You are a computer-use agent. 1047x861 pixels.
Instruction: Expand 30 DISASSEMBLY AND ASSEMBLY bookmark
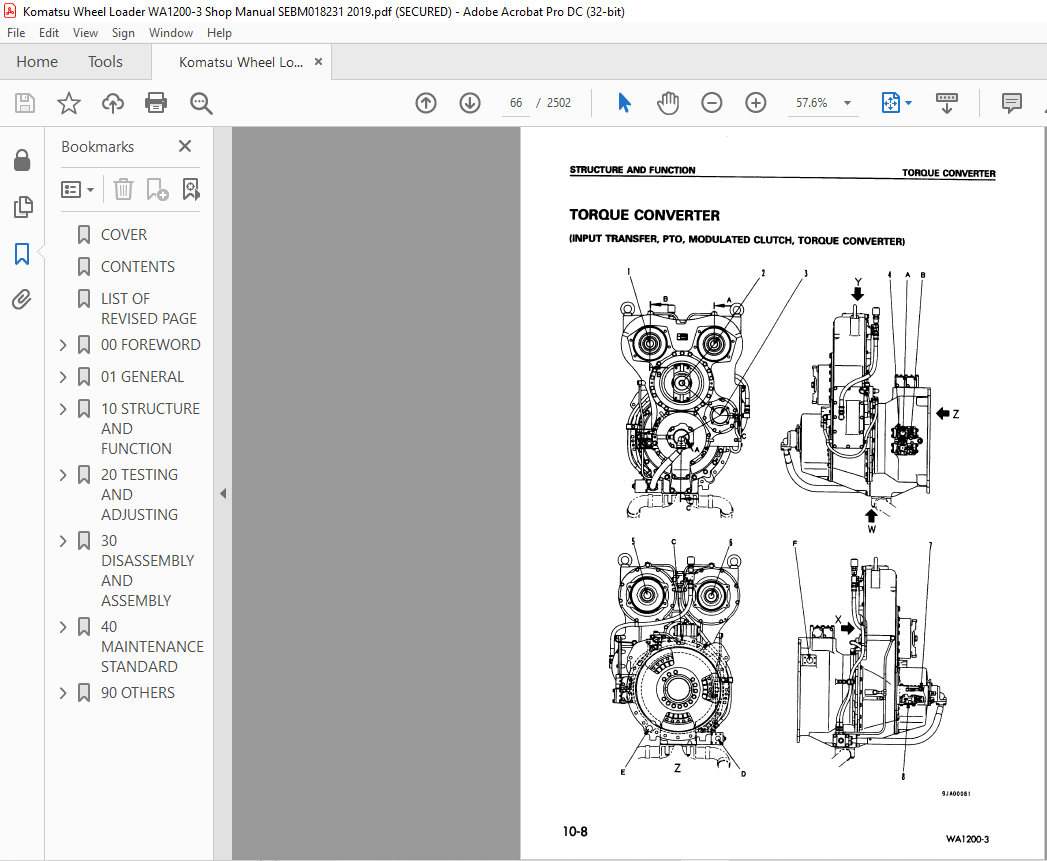[63, 541]
